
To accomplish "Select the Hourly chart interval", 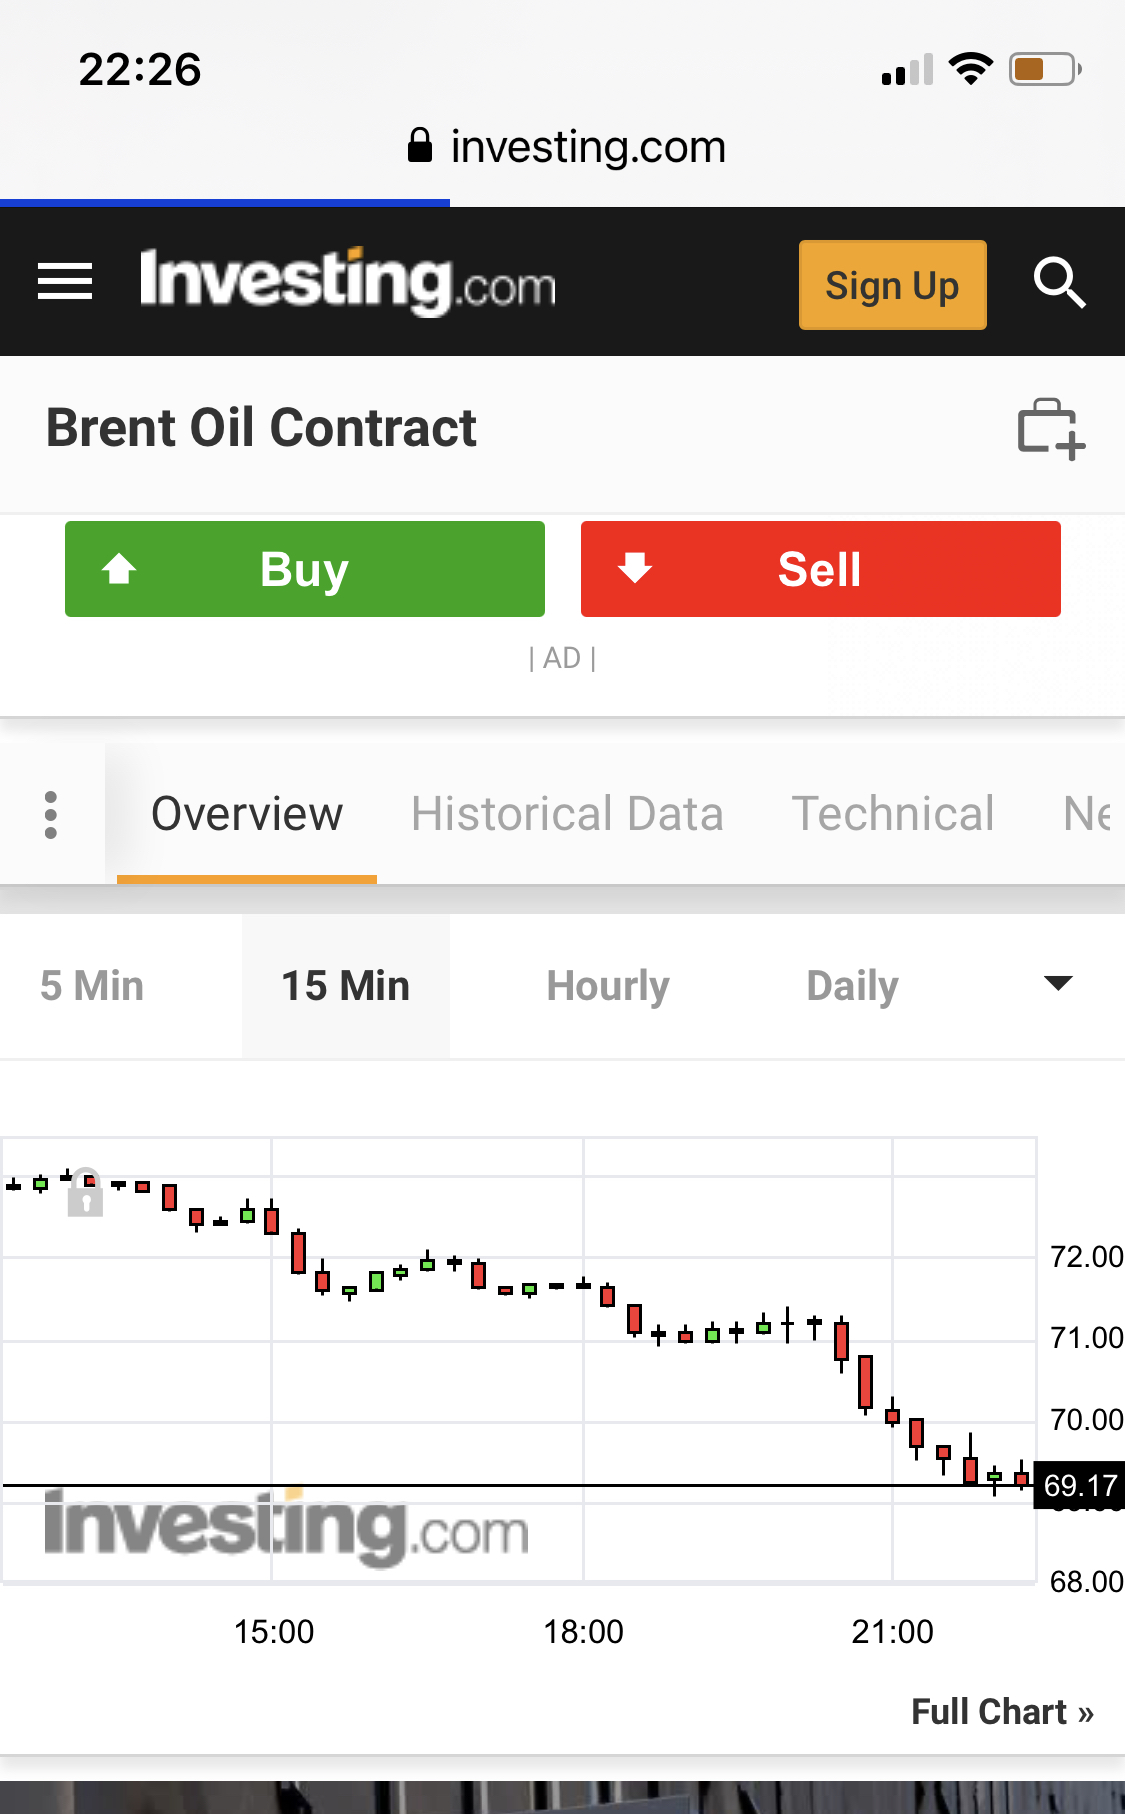I will coord(608,986).
